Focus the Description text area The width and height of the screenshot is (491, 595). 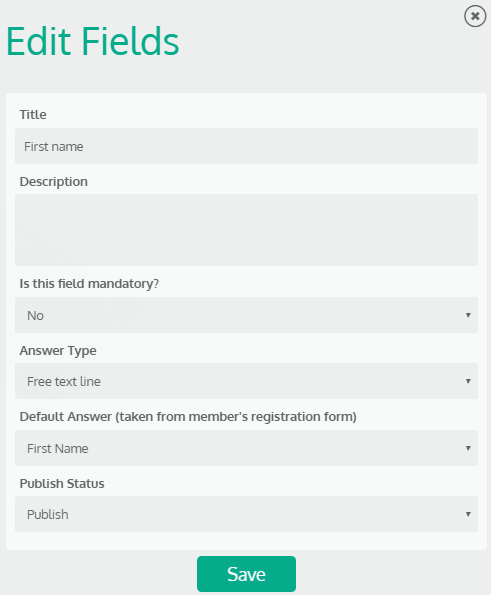click(x=246, y=230)
